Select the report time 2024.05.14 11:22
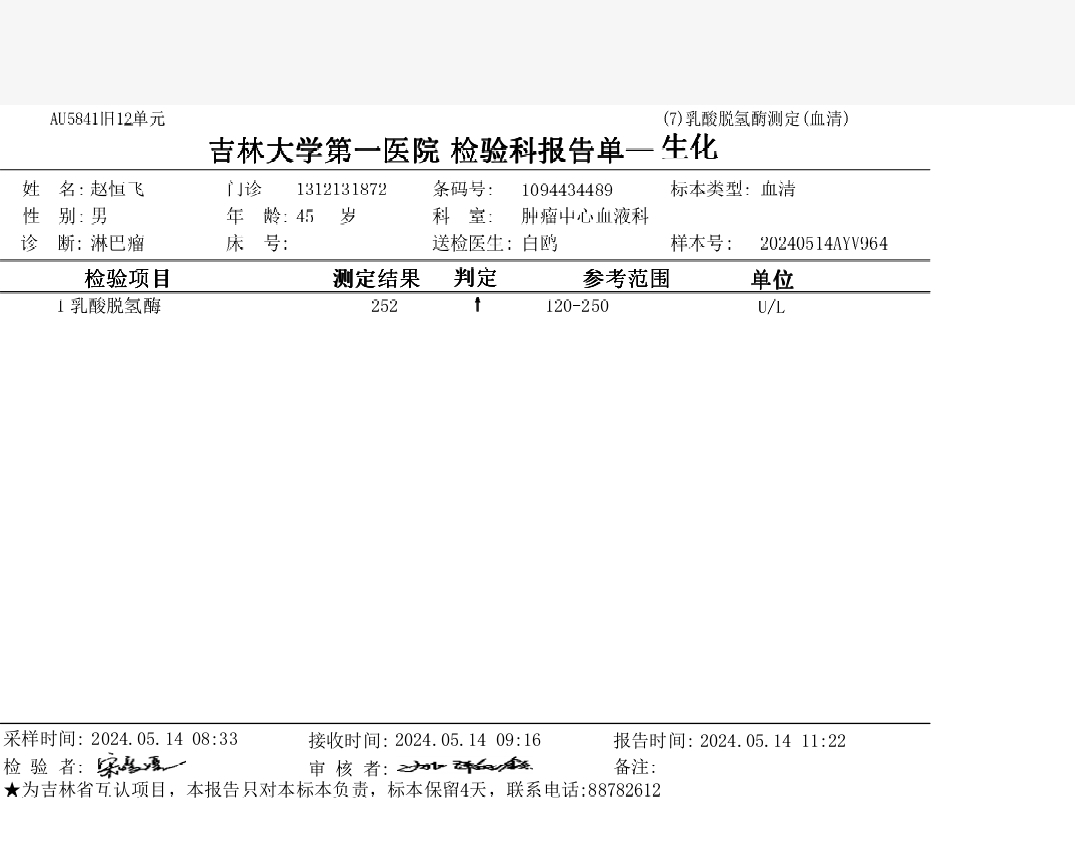The height and width of the screenshot is (864, 1075). (773, 741)
